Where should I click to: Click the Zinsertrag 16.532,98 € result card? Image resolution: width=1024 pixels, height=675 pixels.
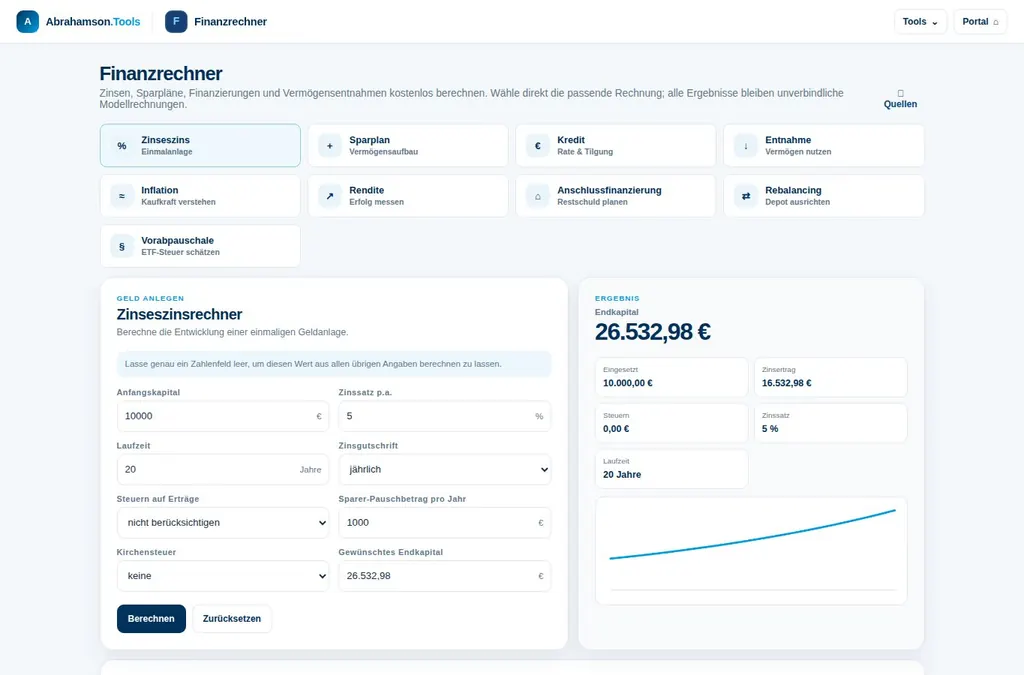[x=831, y=377]
